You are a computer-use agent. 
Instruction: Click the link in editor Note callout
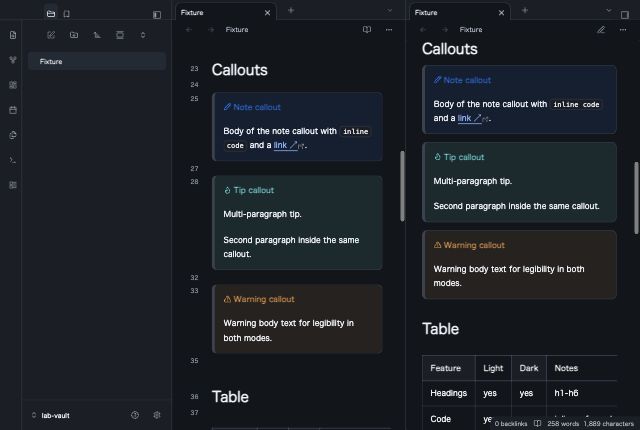(280, 145)
